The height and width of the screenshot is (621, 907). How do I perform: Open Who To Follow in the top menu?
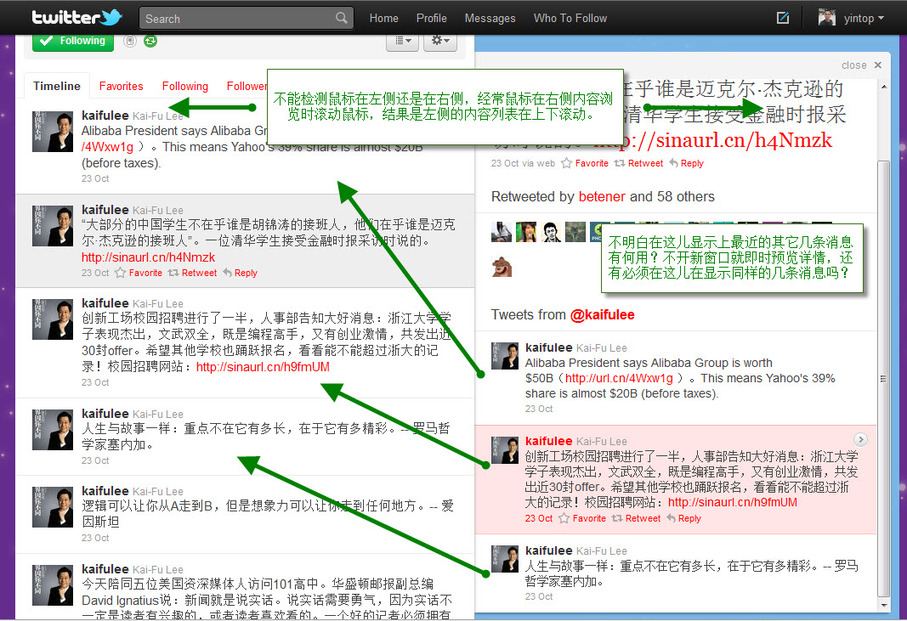[570, 18]
